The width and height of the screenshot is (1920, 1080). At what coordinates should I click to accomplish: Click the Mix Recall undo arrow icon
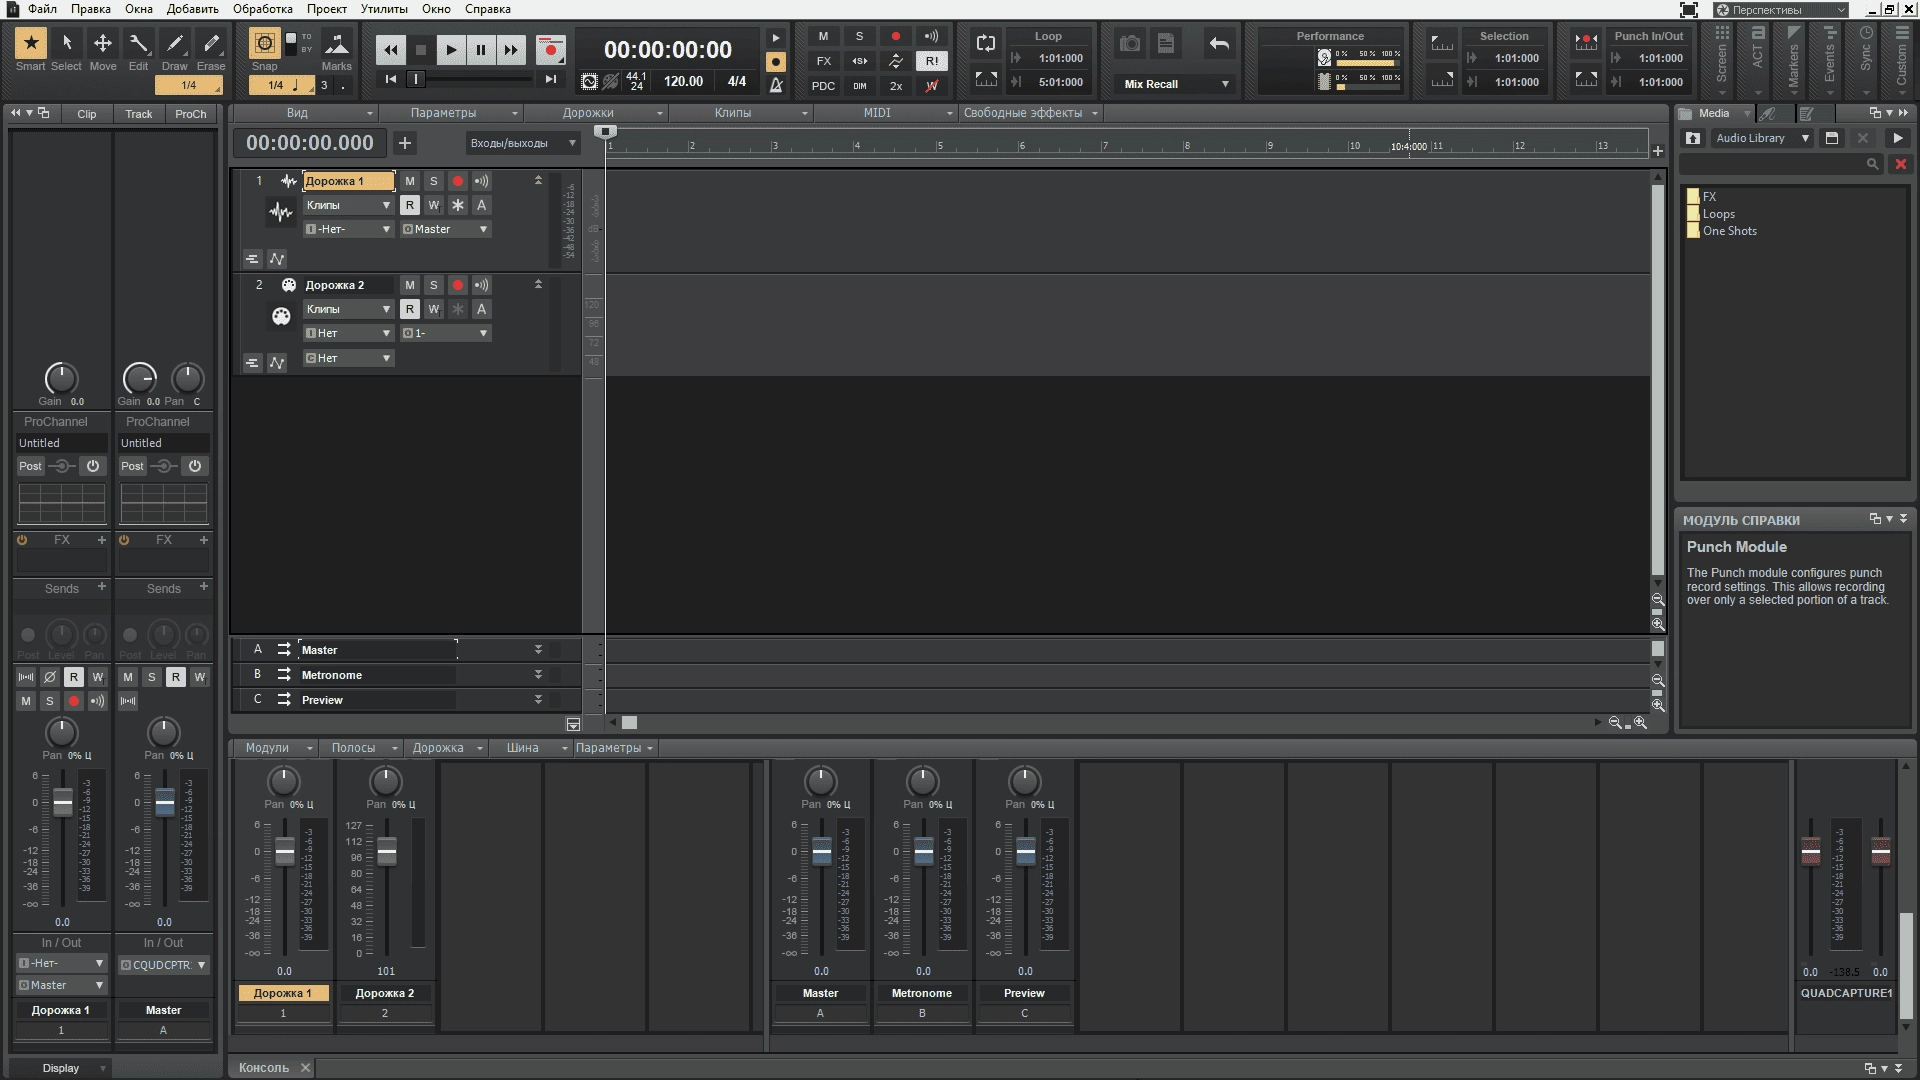point(1219,43)
